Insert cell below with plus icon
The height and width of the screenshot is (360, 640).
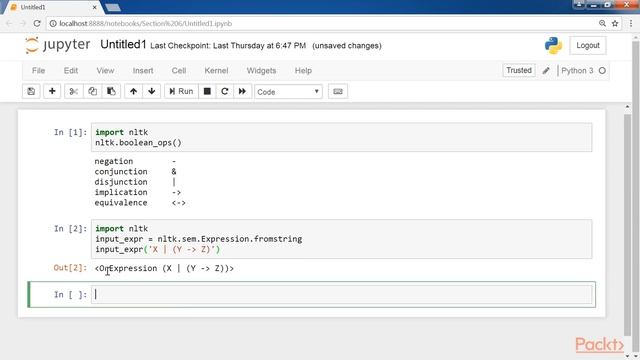coord(52,91)
